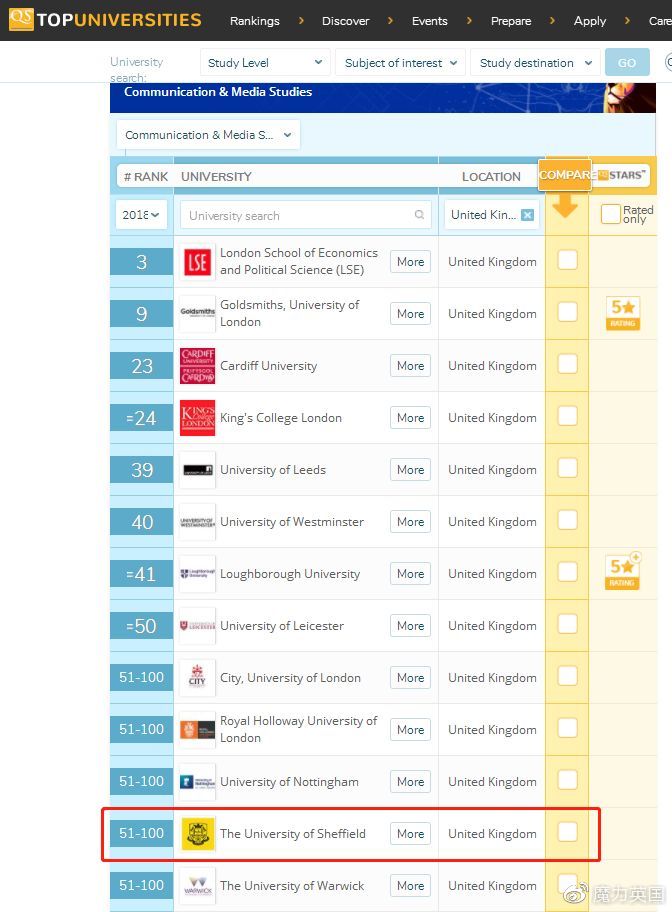Tick compare checkbox for King's College London
Screen dimensions: 672x912
tap(567, 416)
